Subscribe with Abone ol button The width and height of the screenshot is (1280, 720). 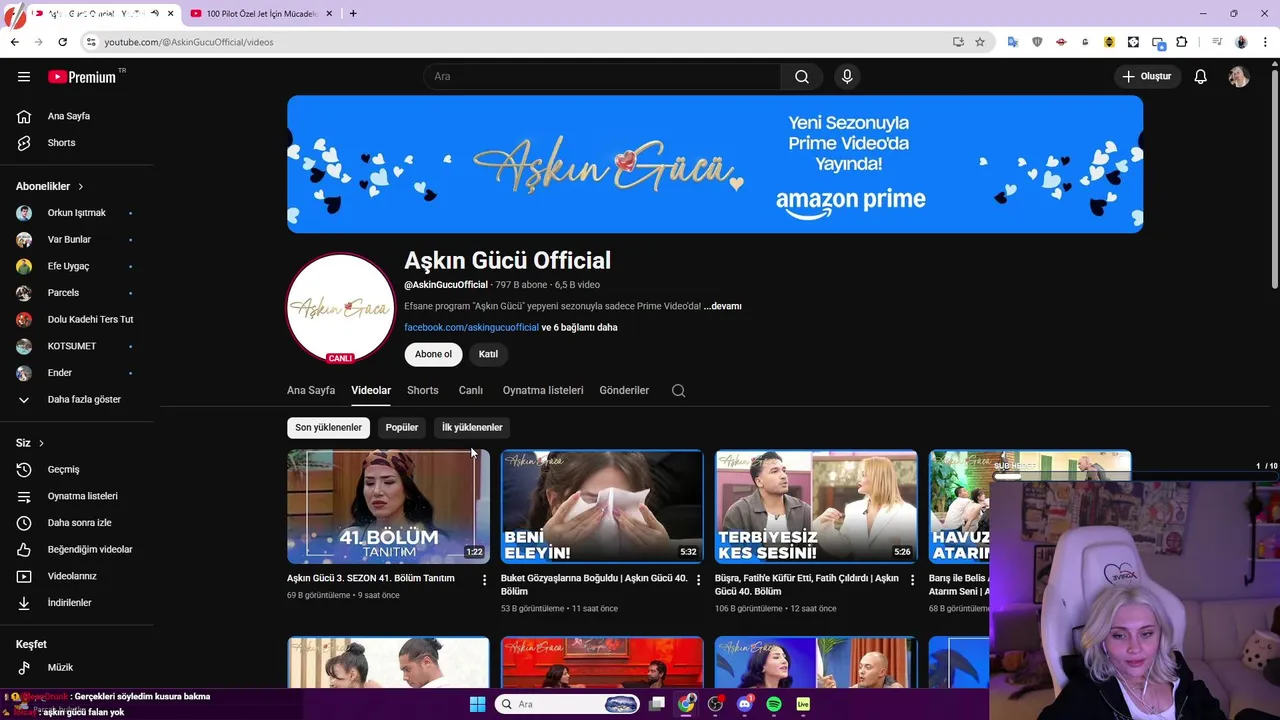coord(433,354)
